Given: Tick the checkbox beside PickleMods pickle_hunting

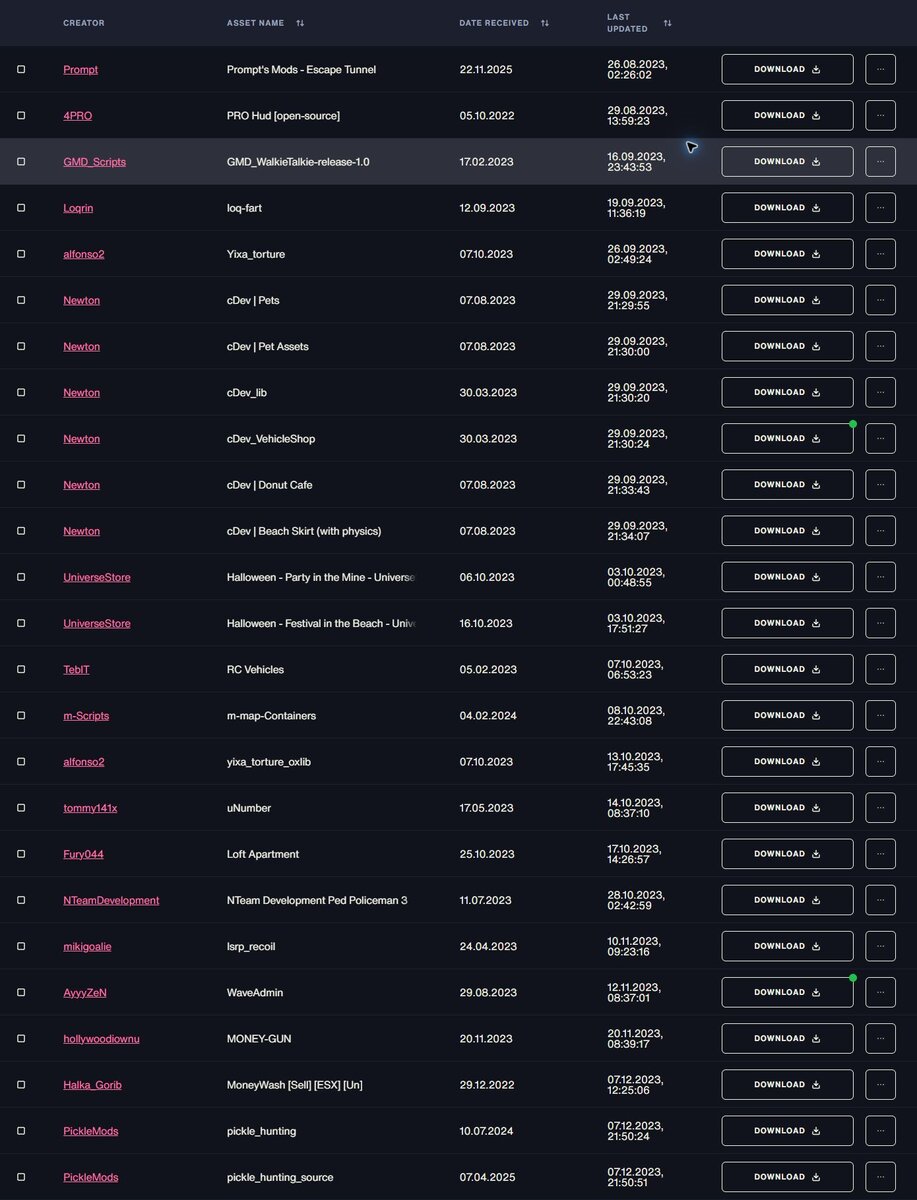Looking at the screenshot, I should click(21, 1131).
